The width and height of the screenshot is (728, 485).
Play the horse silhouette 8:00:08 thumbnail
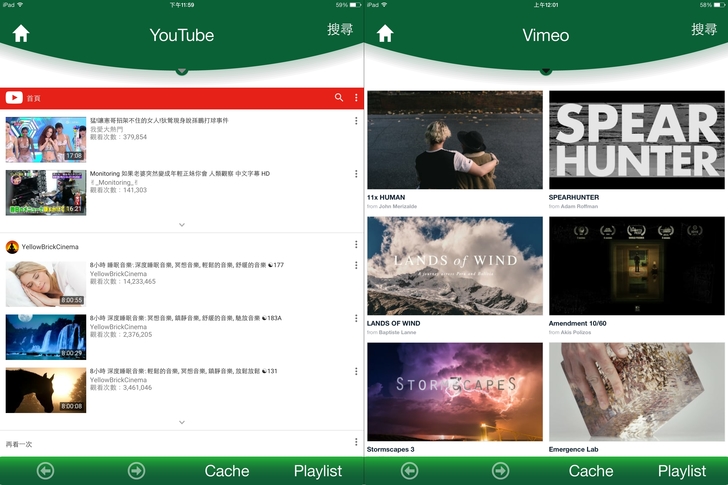[x=46, y=390]
